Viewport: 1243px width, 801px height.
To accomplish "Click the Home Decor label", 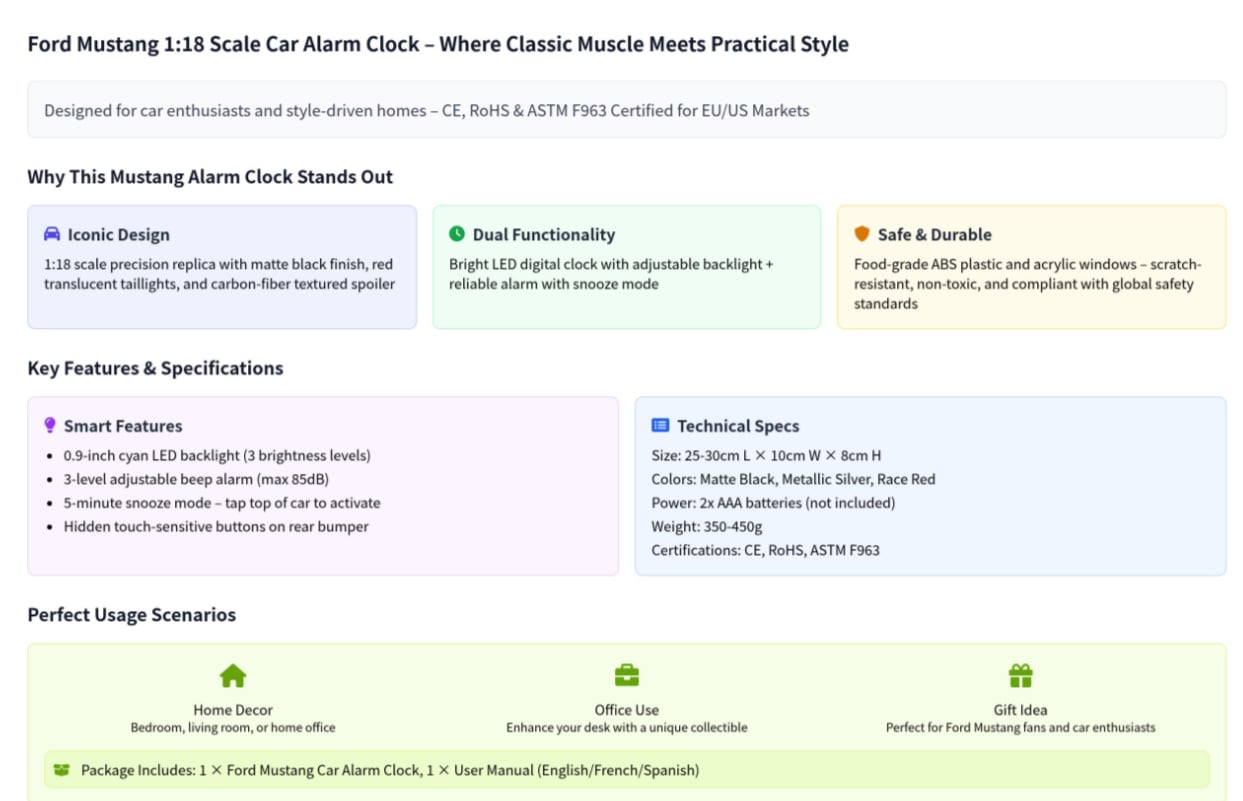I will click(233, 710).
